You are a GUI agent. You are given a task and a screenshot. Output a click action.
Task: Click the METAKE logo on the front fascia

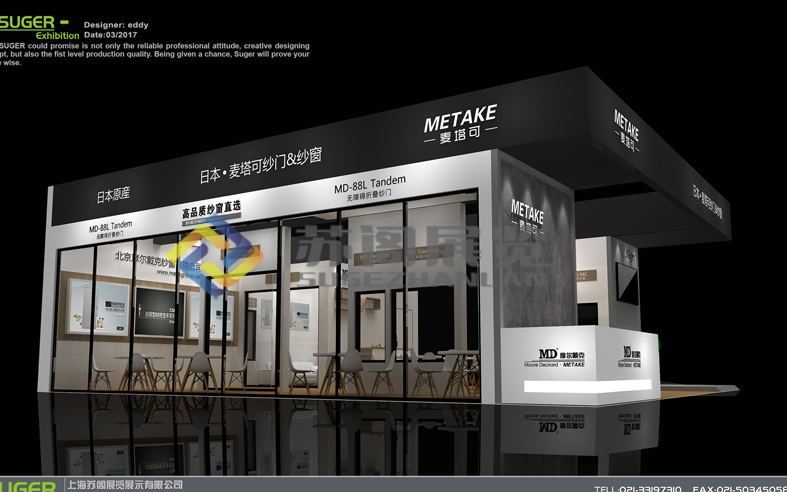pos(459,126)
